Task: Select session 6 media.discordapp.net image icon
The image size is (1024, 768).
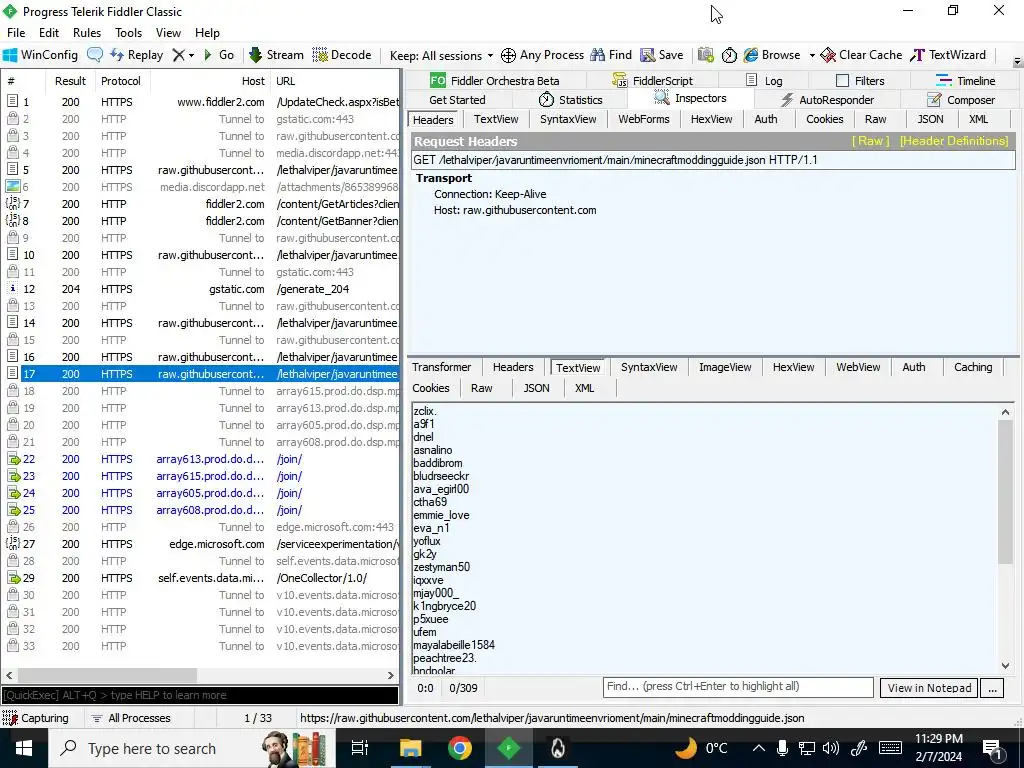Action: point(12,187)
